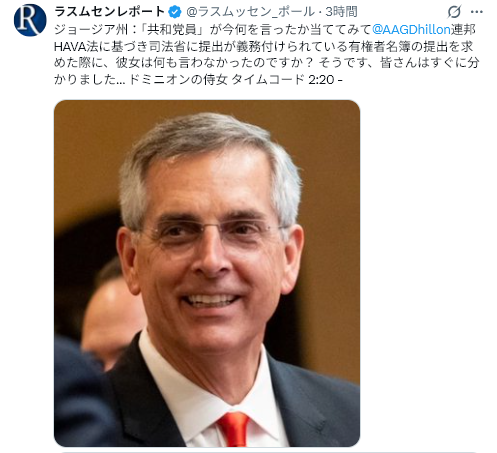
Task: Click the blue verified badge
Action: coord(174,12)
